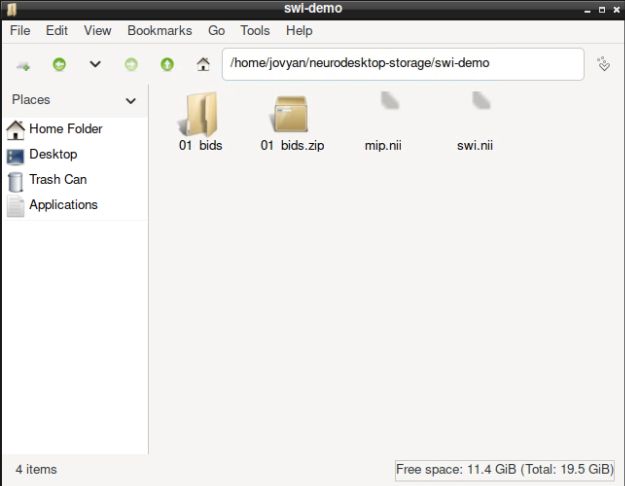Open the Places side pane dropdown
625x486 pixels.
point(131,100)
